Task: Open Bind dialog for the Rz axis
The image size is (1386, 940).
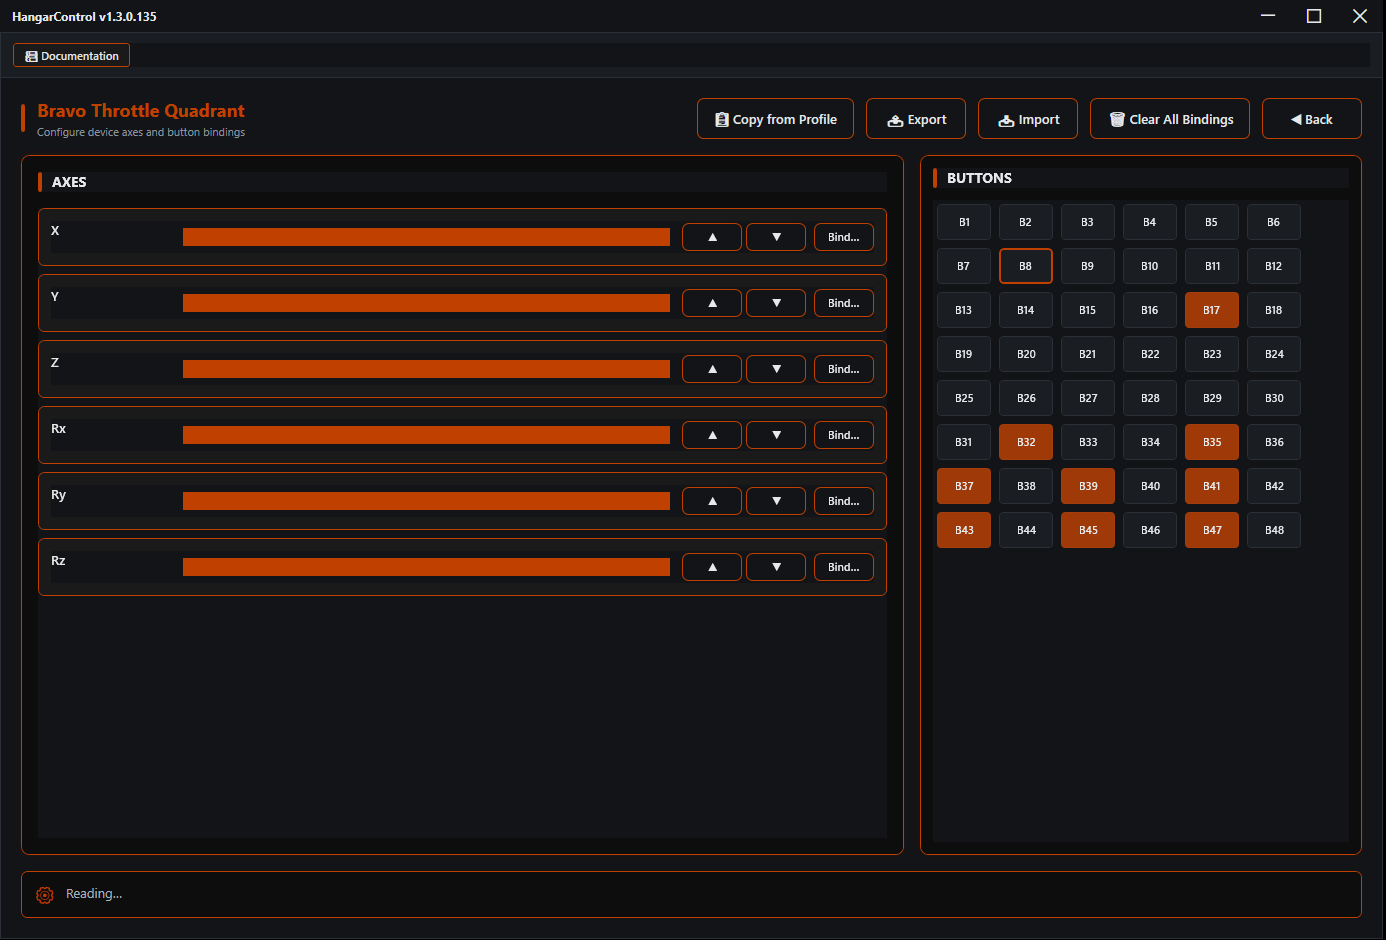Action: (x=843, y=566)
